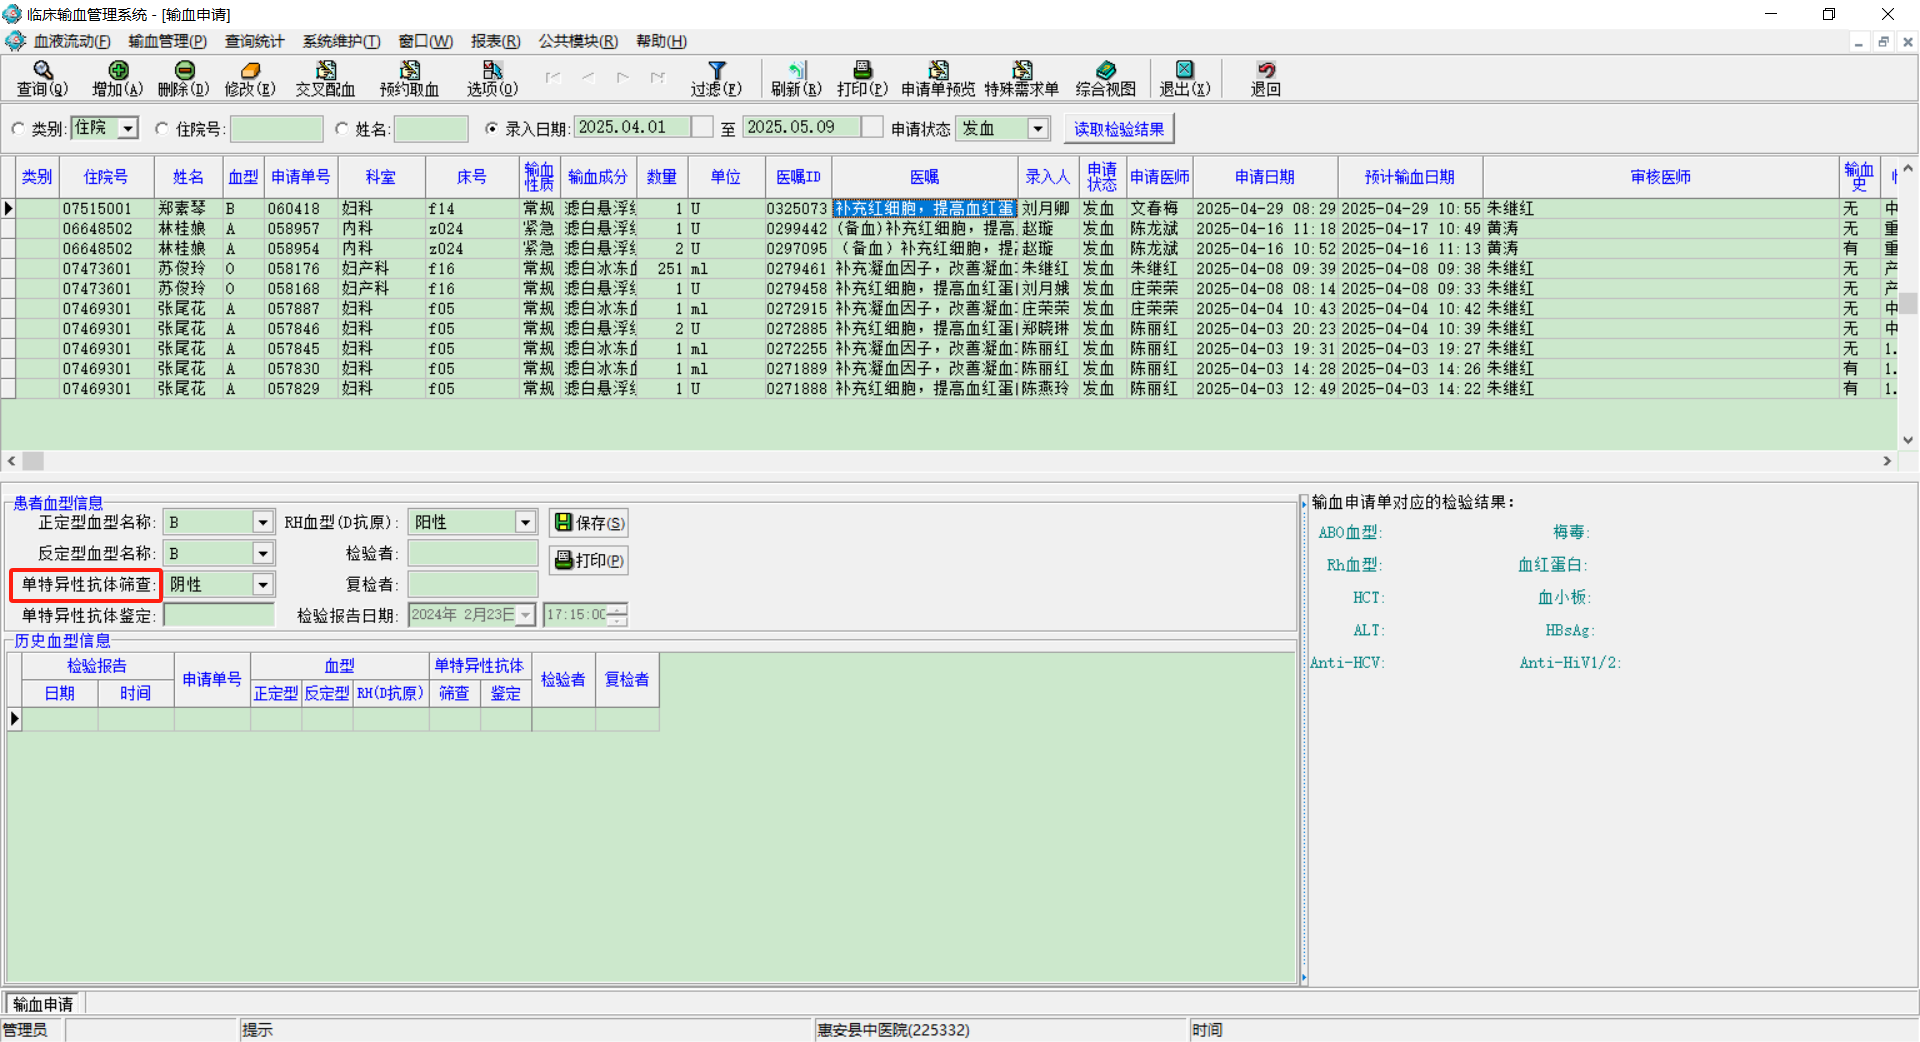Open the 查询统计 menu
Image resolution: width=1920 pixels, height=1042 pixels.
(254, 41)
